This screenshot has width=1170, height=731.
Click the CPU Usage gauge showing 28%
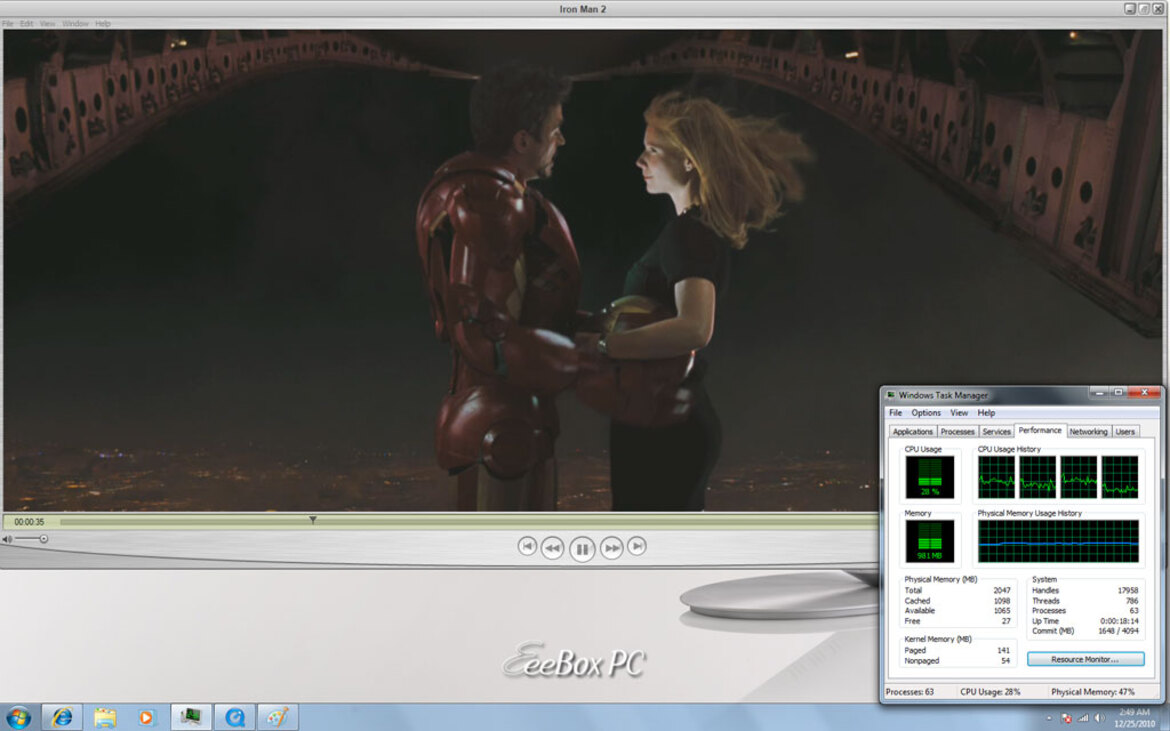pos(930,477)
